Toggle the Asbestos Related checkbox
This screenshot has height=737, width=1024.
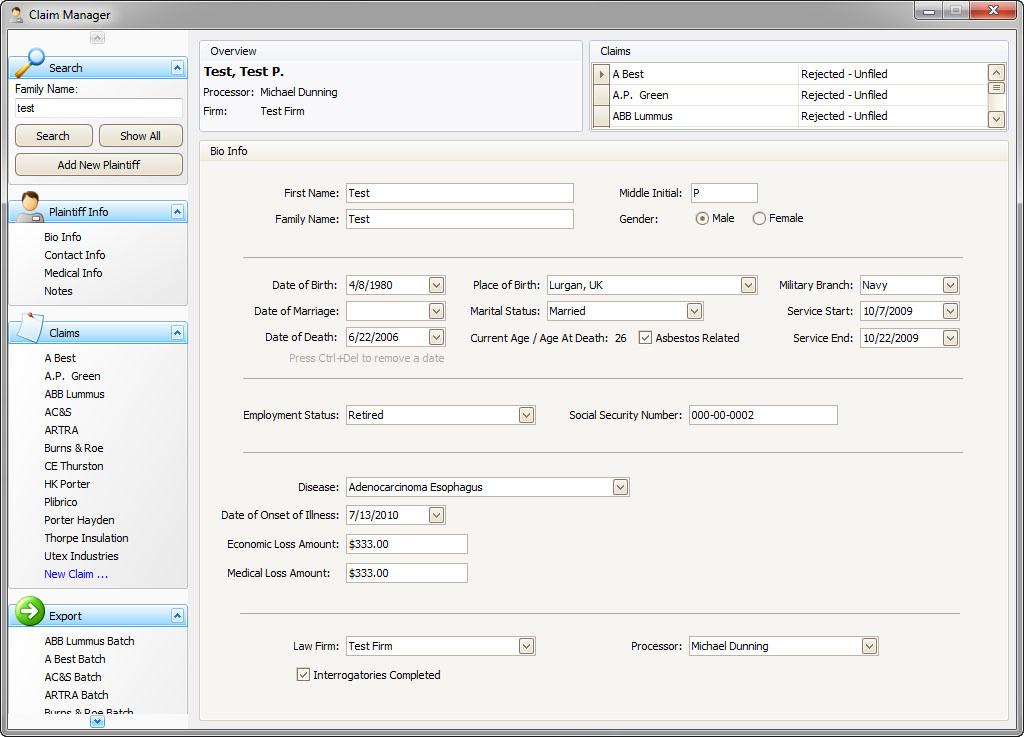[645, 338]
